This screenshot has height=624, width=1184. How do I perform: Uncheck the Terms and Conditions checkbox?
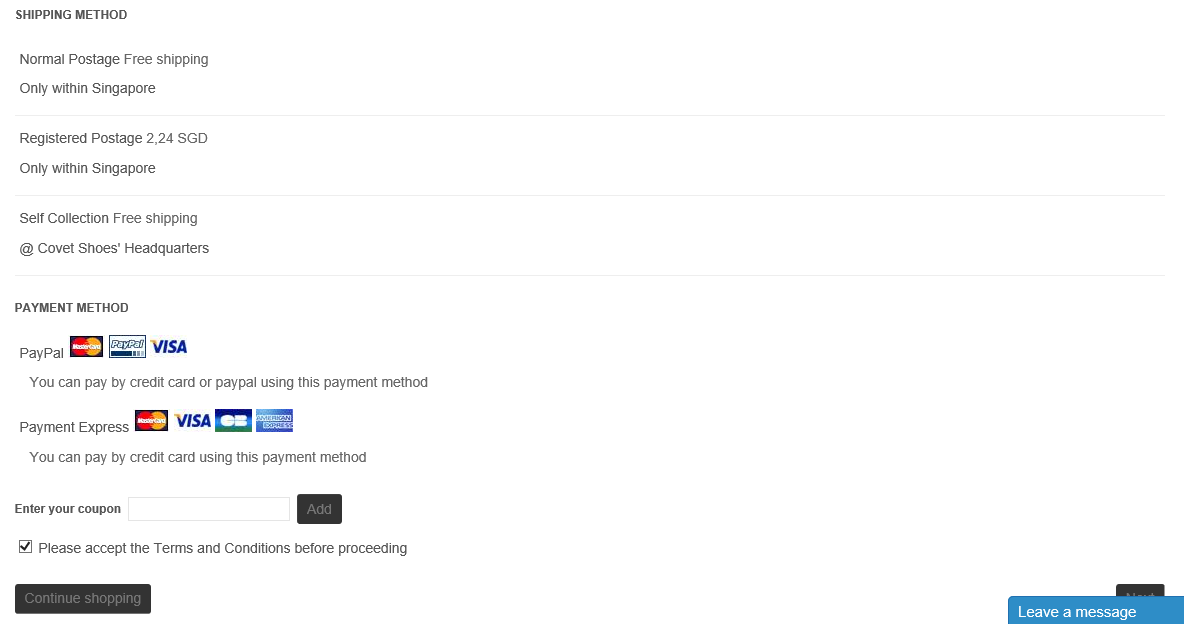coord(26,547)
